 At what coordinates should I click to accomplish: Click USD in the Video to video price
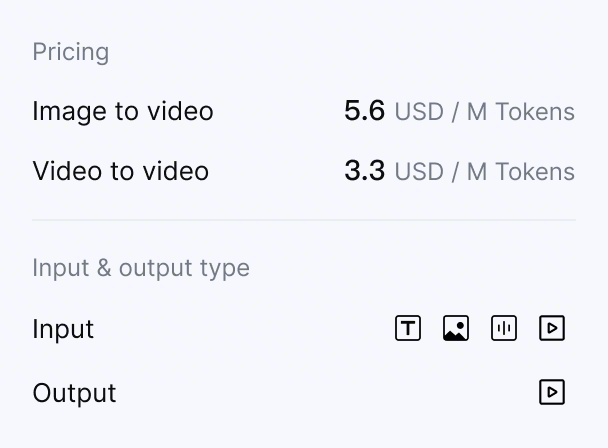(419, 172)
